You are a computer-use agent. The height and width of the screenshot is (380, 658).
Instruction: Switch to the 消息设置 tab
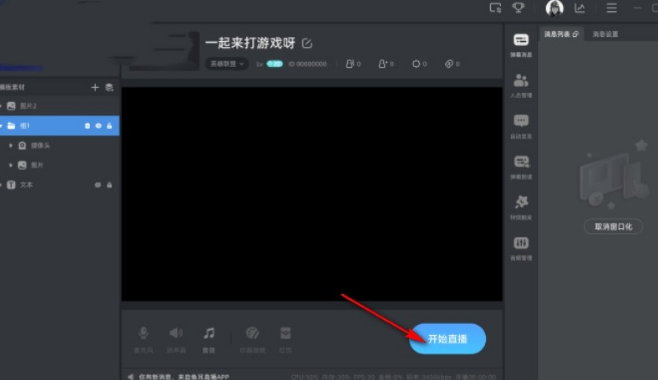[605, 34]
